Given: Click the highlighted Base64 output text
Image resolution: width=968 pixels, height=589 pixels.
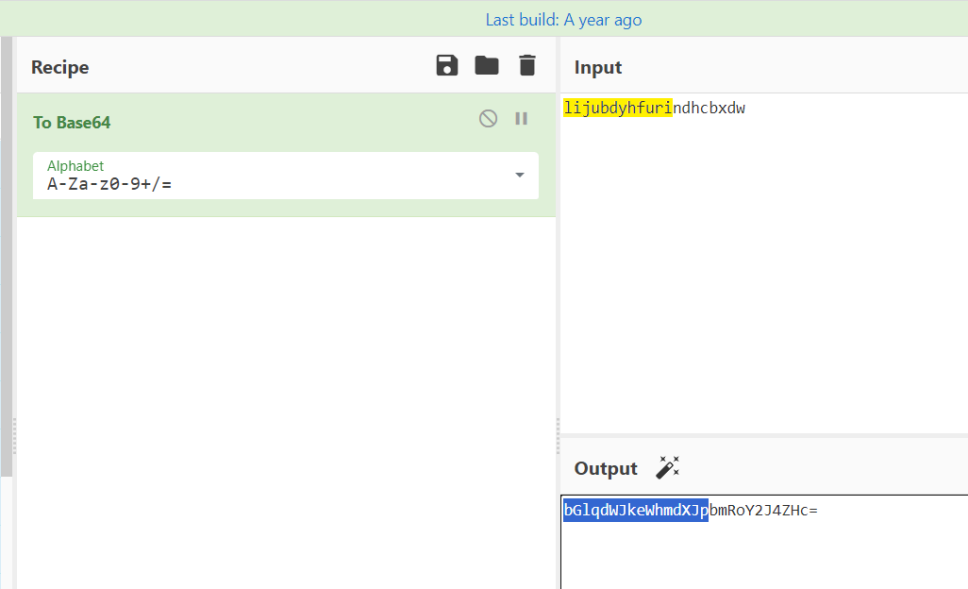Looking at the screenshot, I should point(636,510).
